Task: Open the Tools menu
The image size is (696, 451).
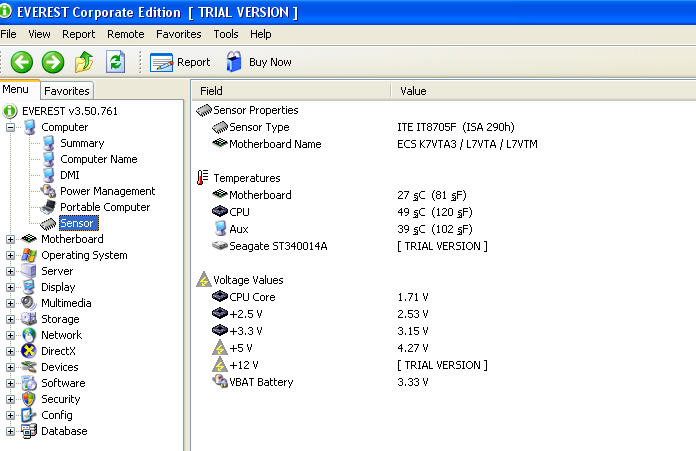Action: [226, 34]
